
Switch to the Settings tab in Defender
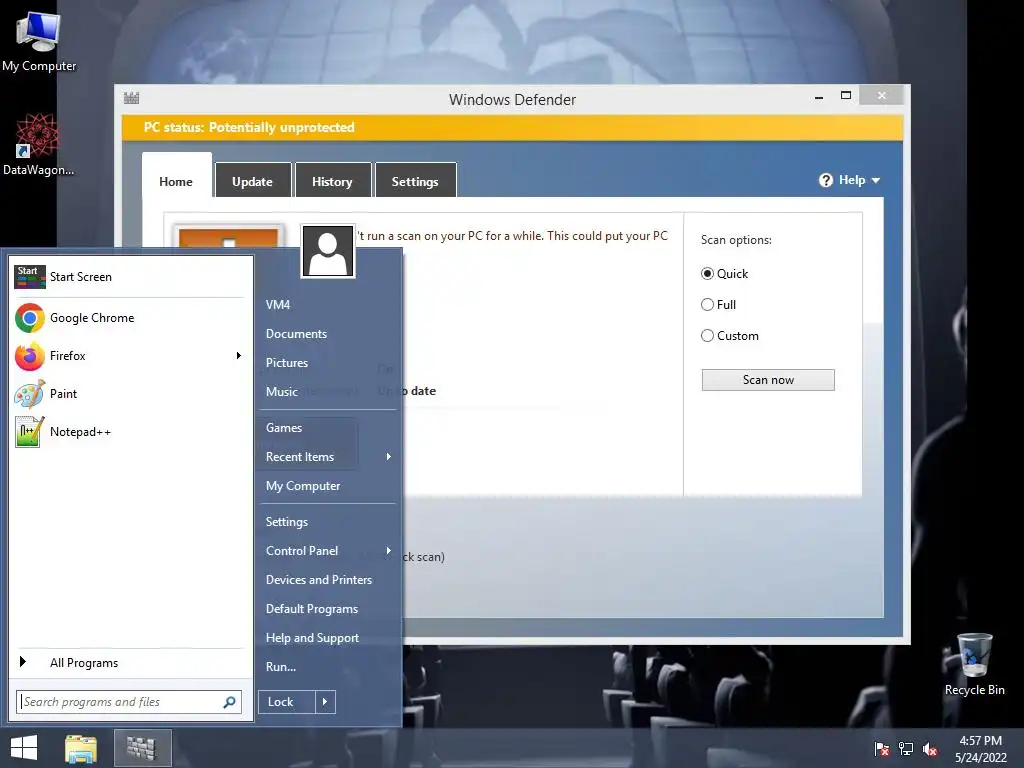[x=415, y=182]
